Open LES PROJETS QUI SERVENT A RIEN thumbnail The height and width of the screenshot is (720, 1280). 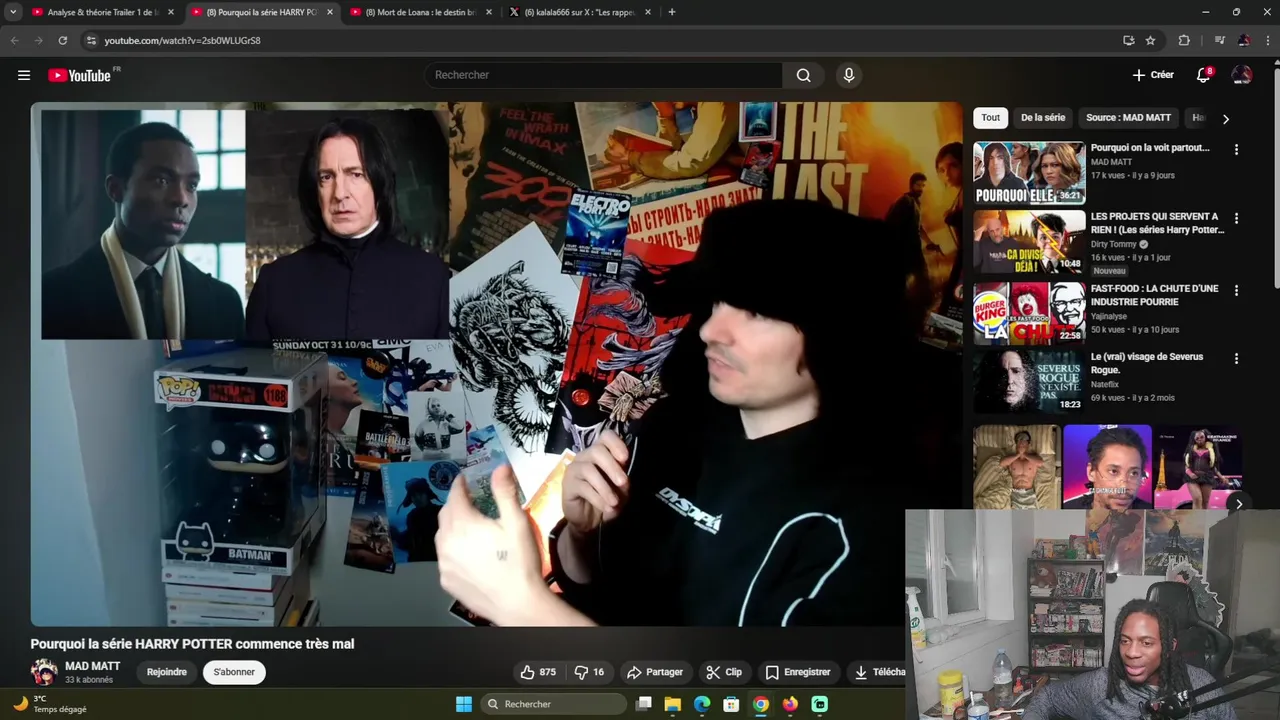1029,241
